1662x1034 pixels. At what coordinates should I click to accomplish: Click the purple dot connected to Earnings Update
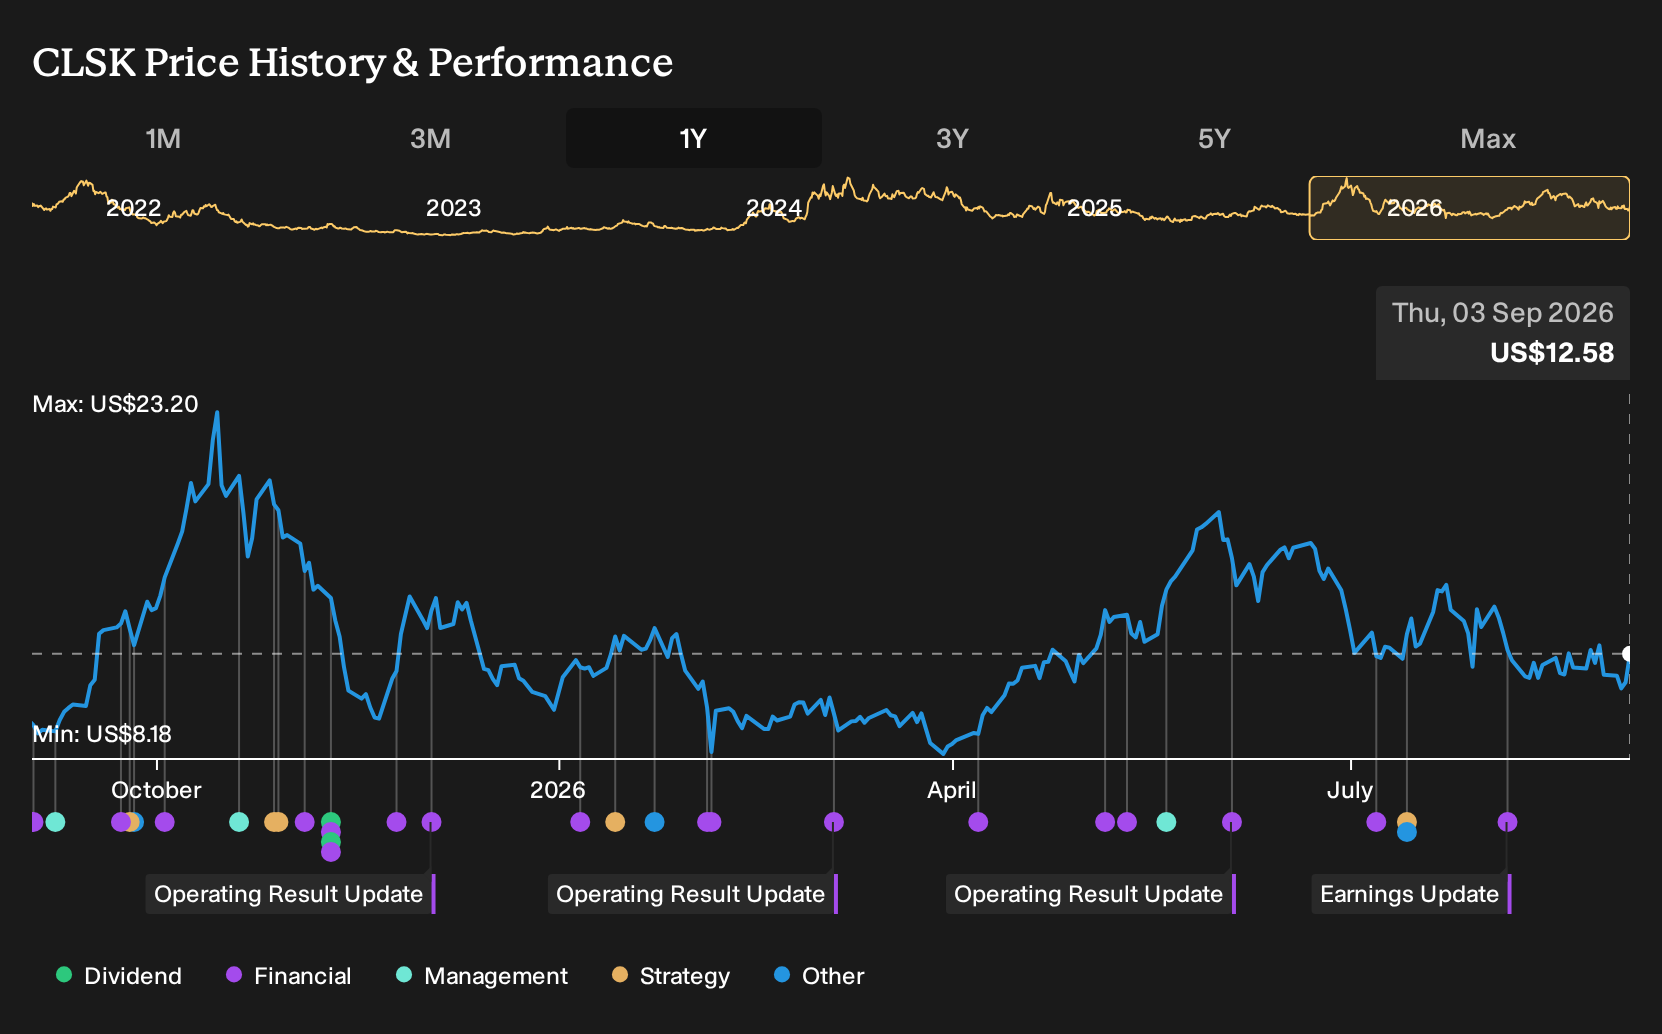click(1508, 822)
